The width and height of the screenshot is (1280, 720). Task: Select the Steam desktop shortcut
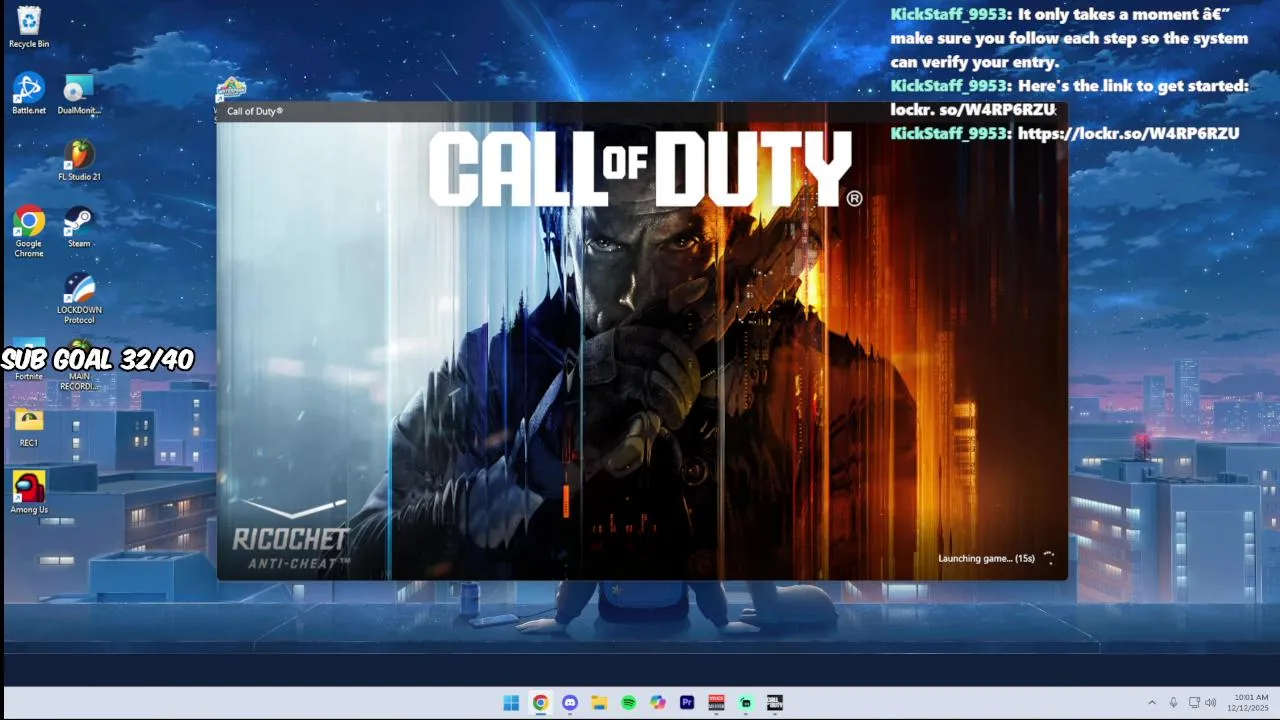coord(79,227)
